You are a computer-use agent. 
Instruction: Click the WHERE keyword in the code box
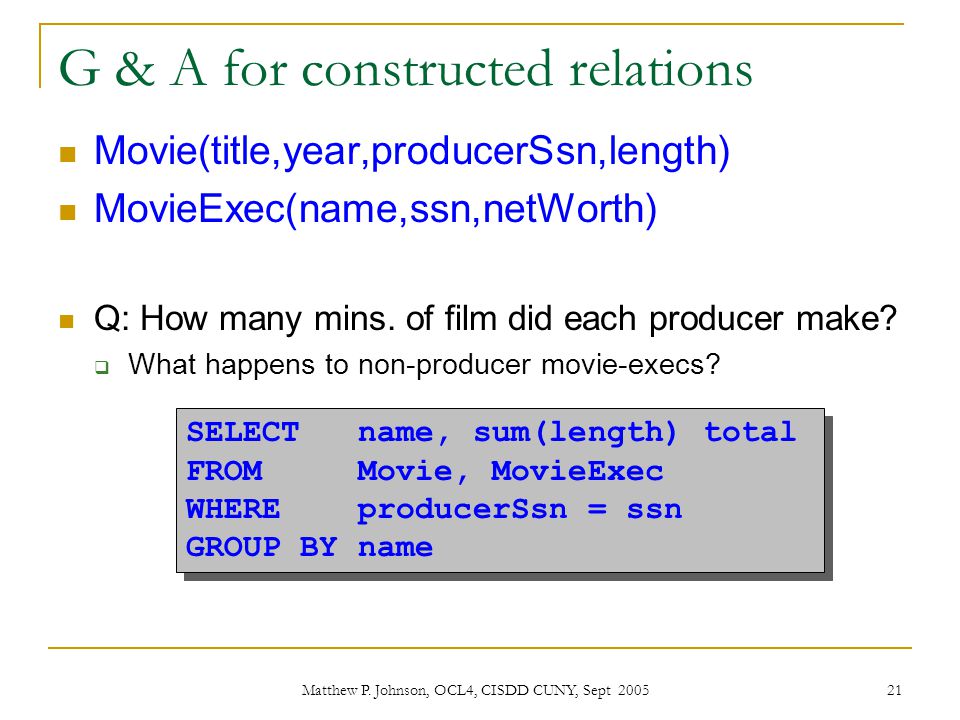(x=233, y=509)
